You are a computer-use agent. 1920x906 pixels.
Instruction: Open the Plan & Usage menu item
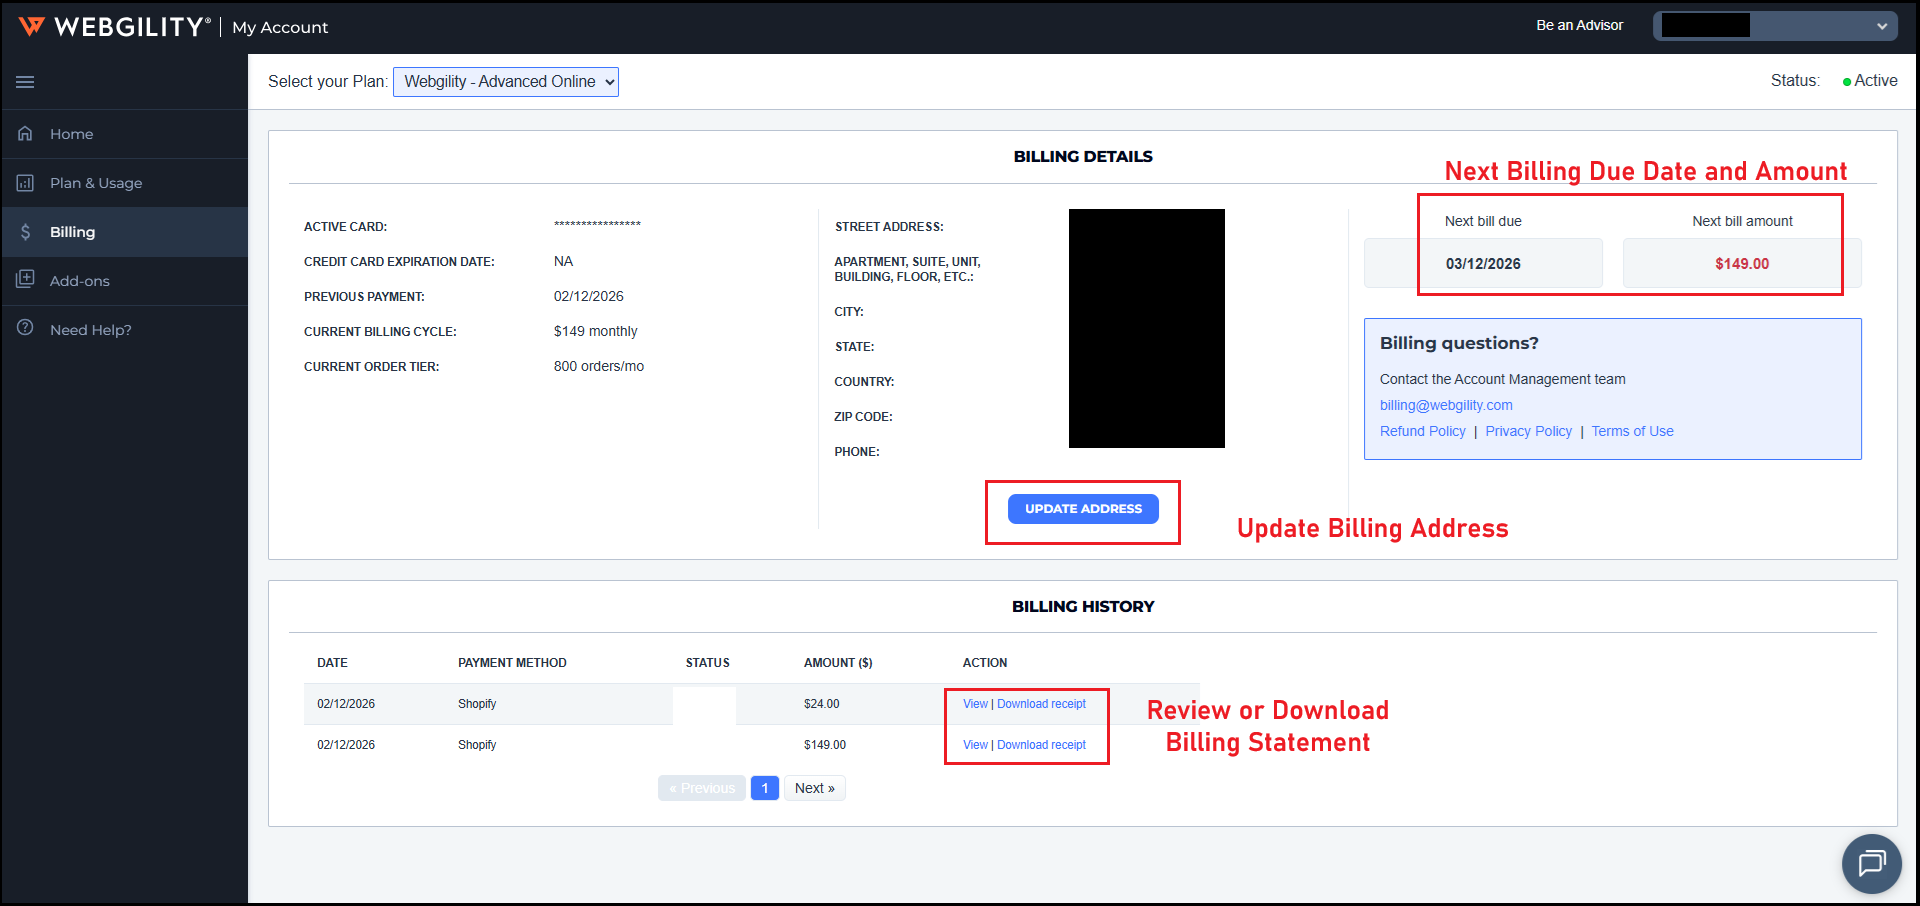click(96, 183)
